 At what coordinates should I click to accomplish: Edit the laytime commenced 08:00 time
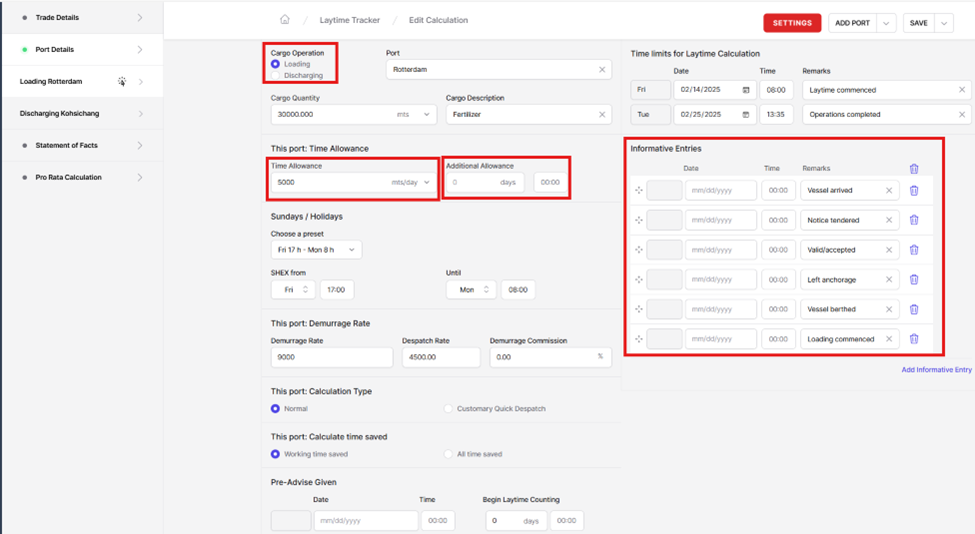tap(776, 90)
